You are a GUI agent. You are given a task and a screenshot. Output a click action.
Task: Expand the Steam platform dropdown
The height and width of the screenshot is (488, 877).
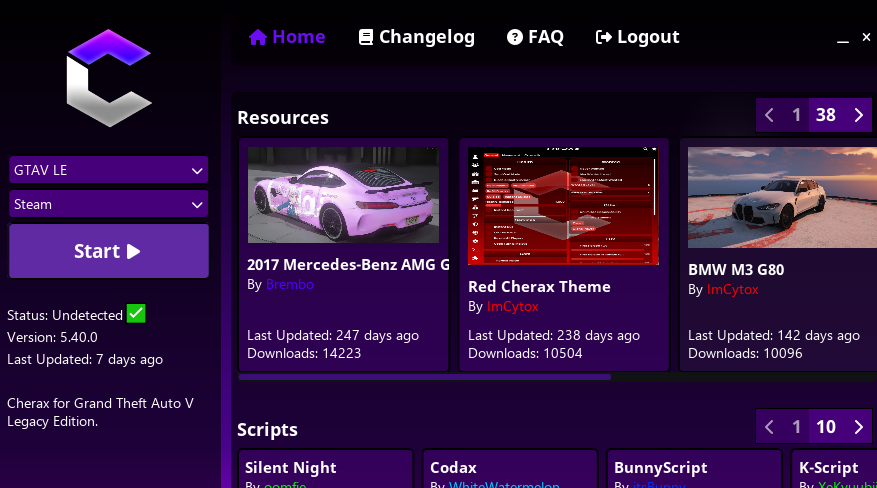pos(109,204)
